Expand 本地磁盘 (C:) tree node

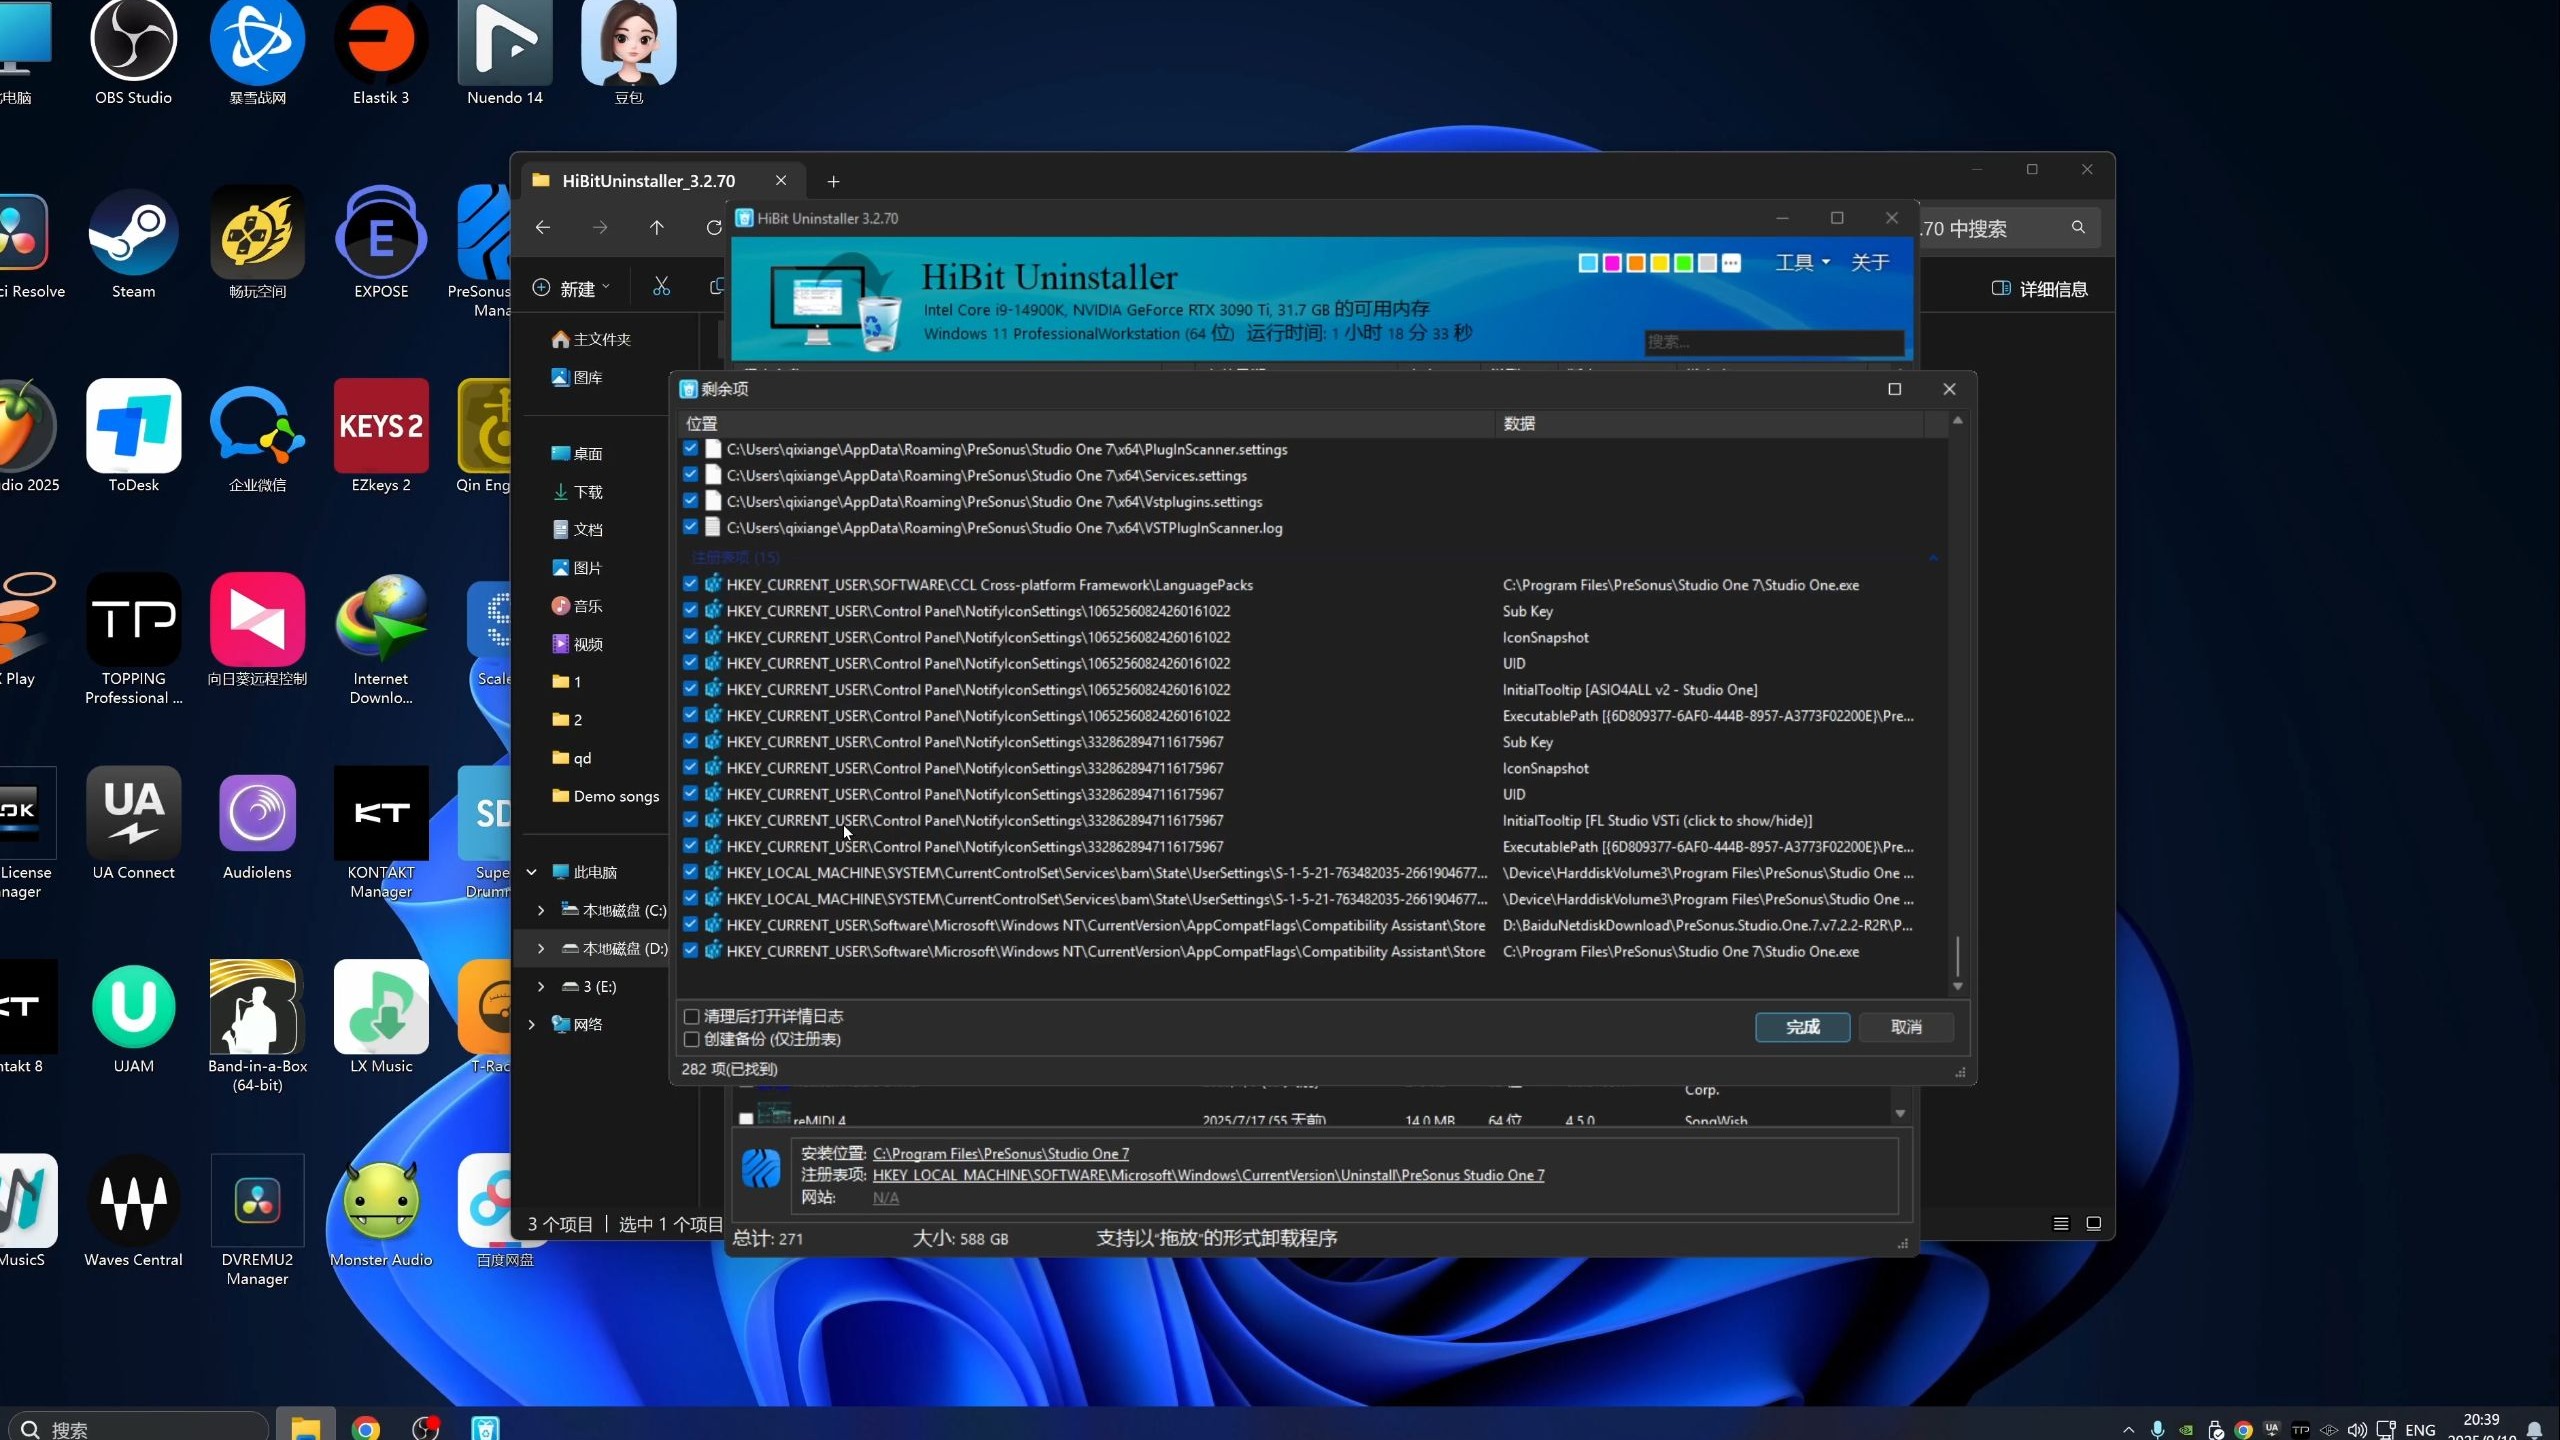pos(541,910)
